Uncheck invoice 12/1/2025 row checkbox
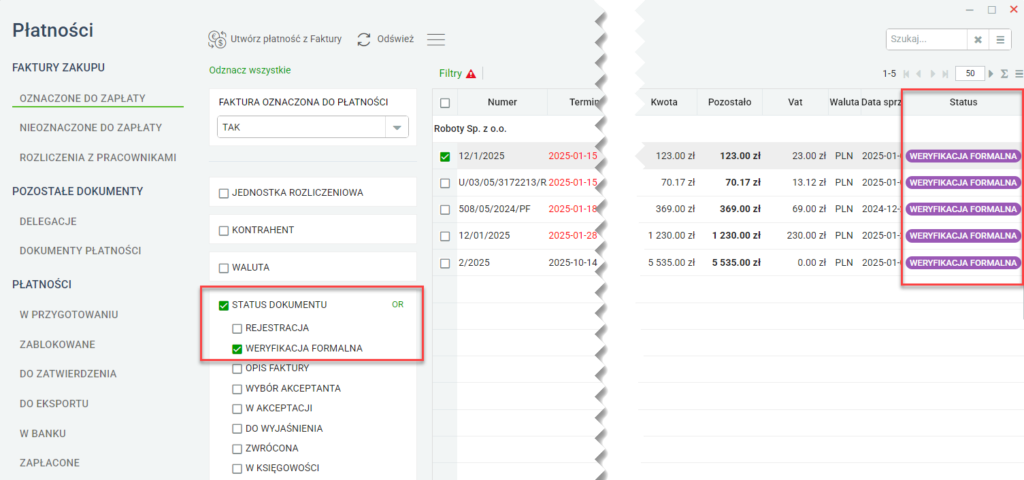This screenshot has height=480, width=1024. tap(445, 157)
